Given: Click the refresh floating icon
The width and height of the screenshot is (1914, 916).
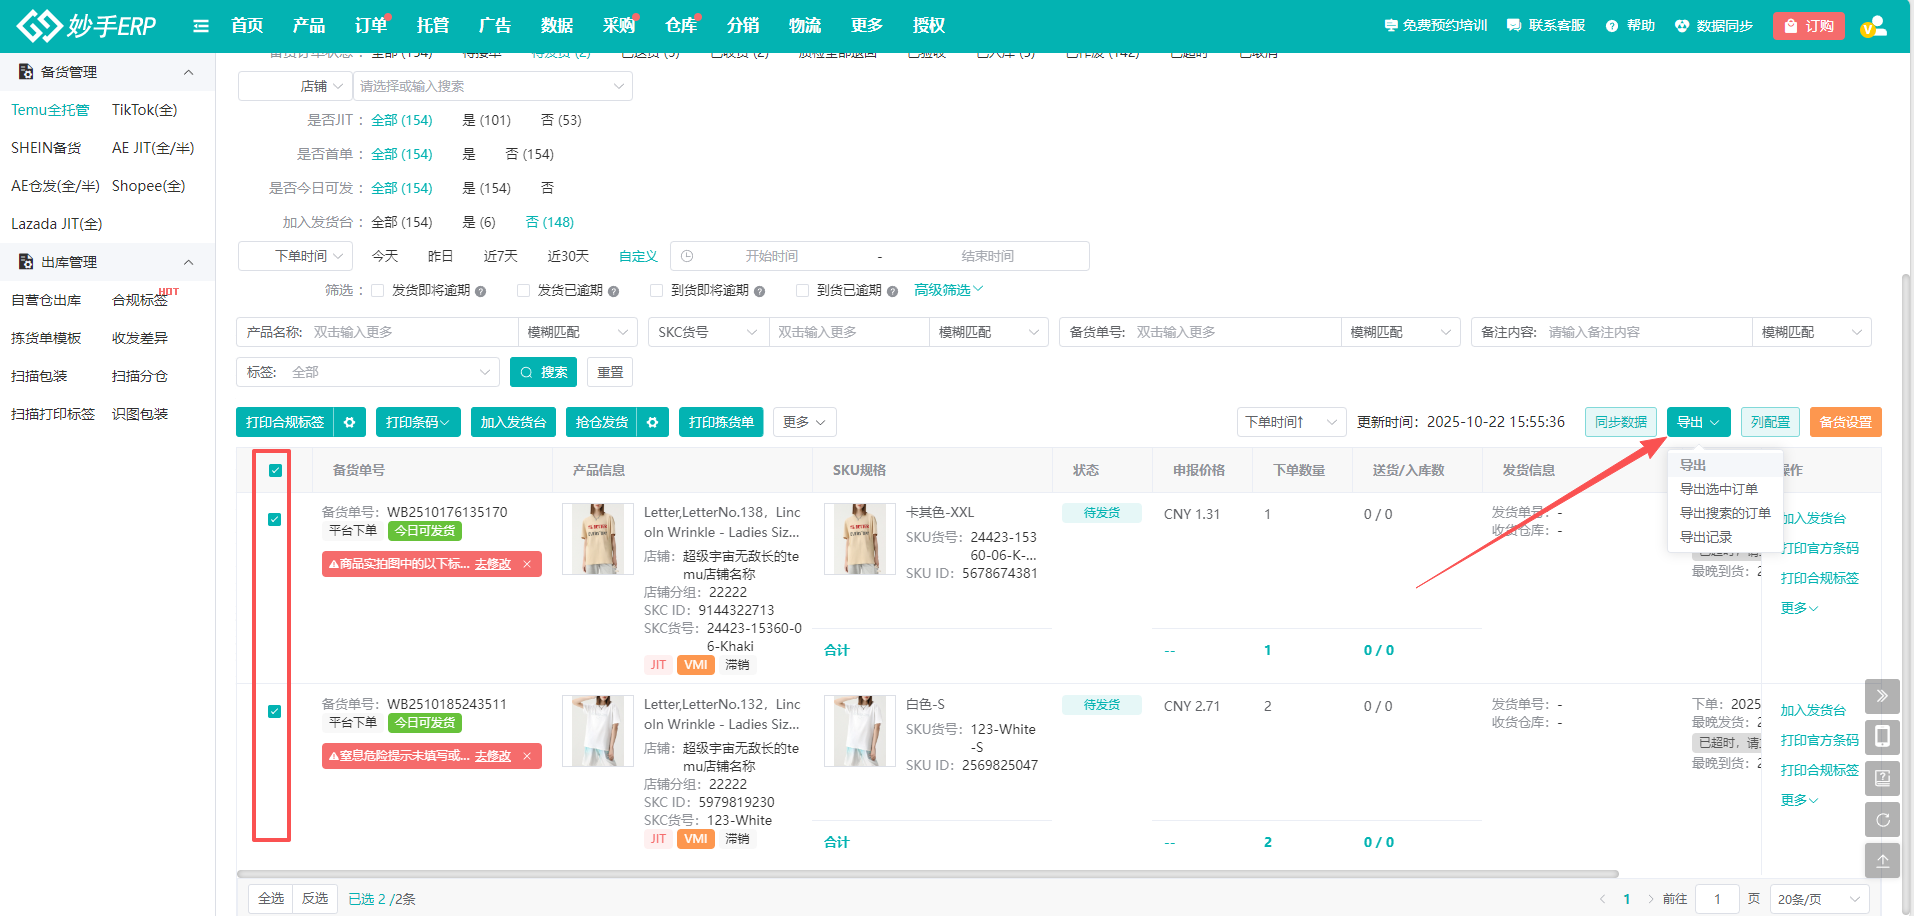Looking at the screenshot, I should coord(1882,820).
